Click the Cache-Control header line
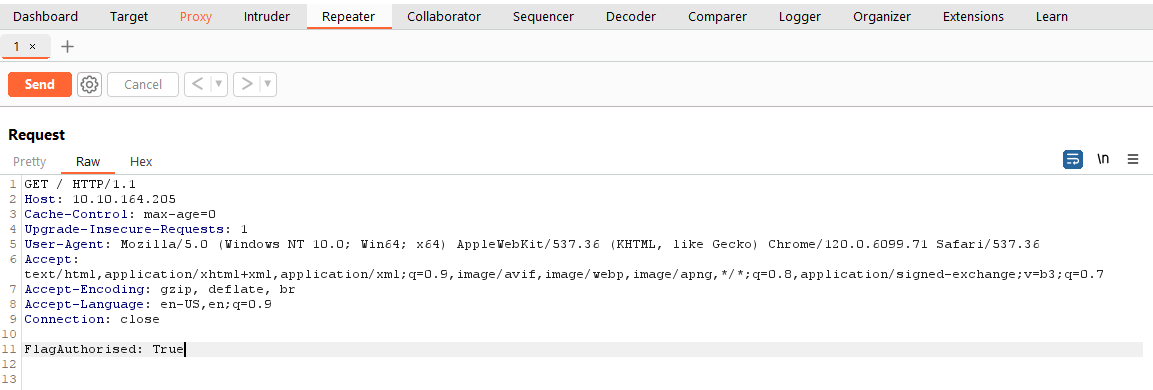The width and height of the screenshot is (1153, 390). pyautogui.click(x=120, y=214)
